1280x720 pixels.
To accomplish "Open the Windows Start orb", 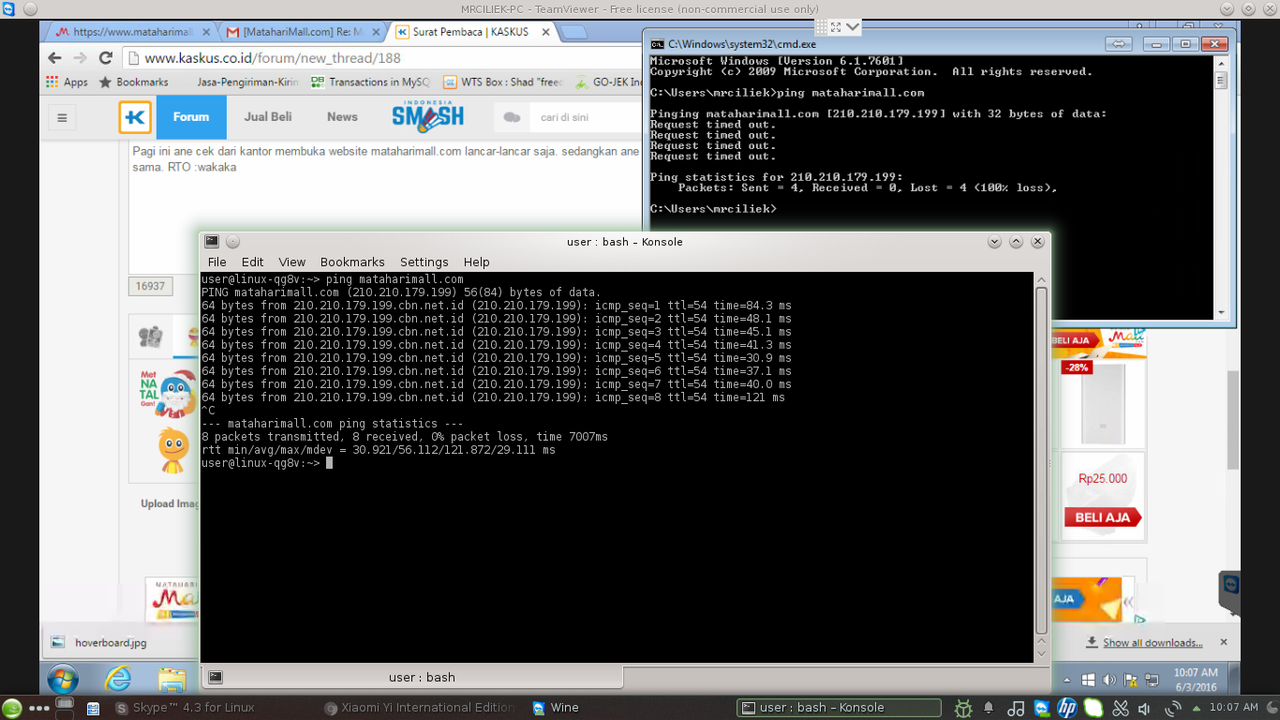I will [62, 679].
